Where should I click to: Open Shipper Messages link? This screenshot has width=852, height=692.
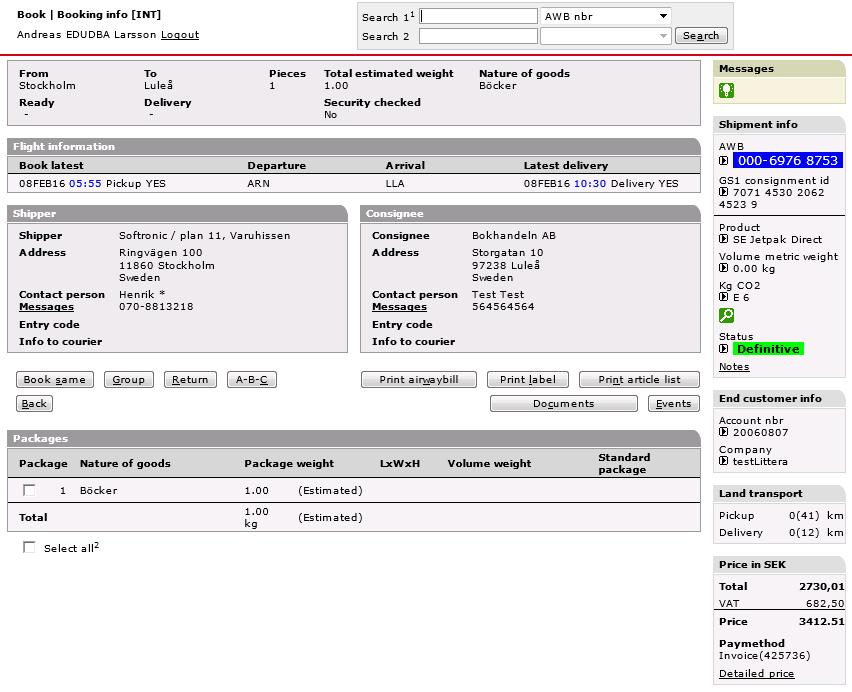click(46, 307)
